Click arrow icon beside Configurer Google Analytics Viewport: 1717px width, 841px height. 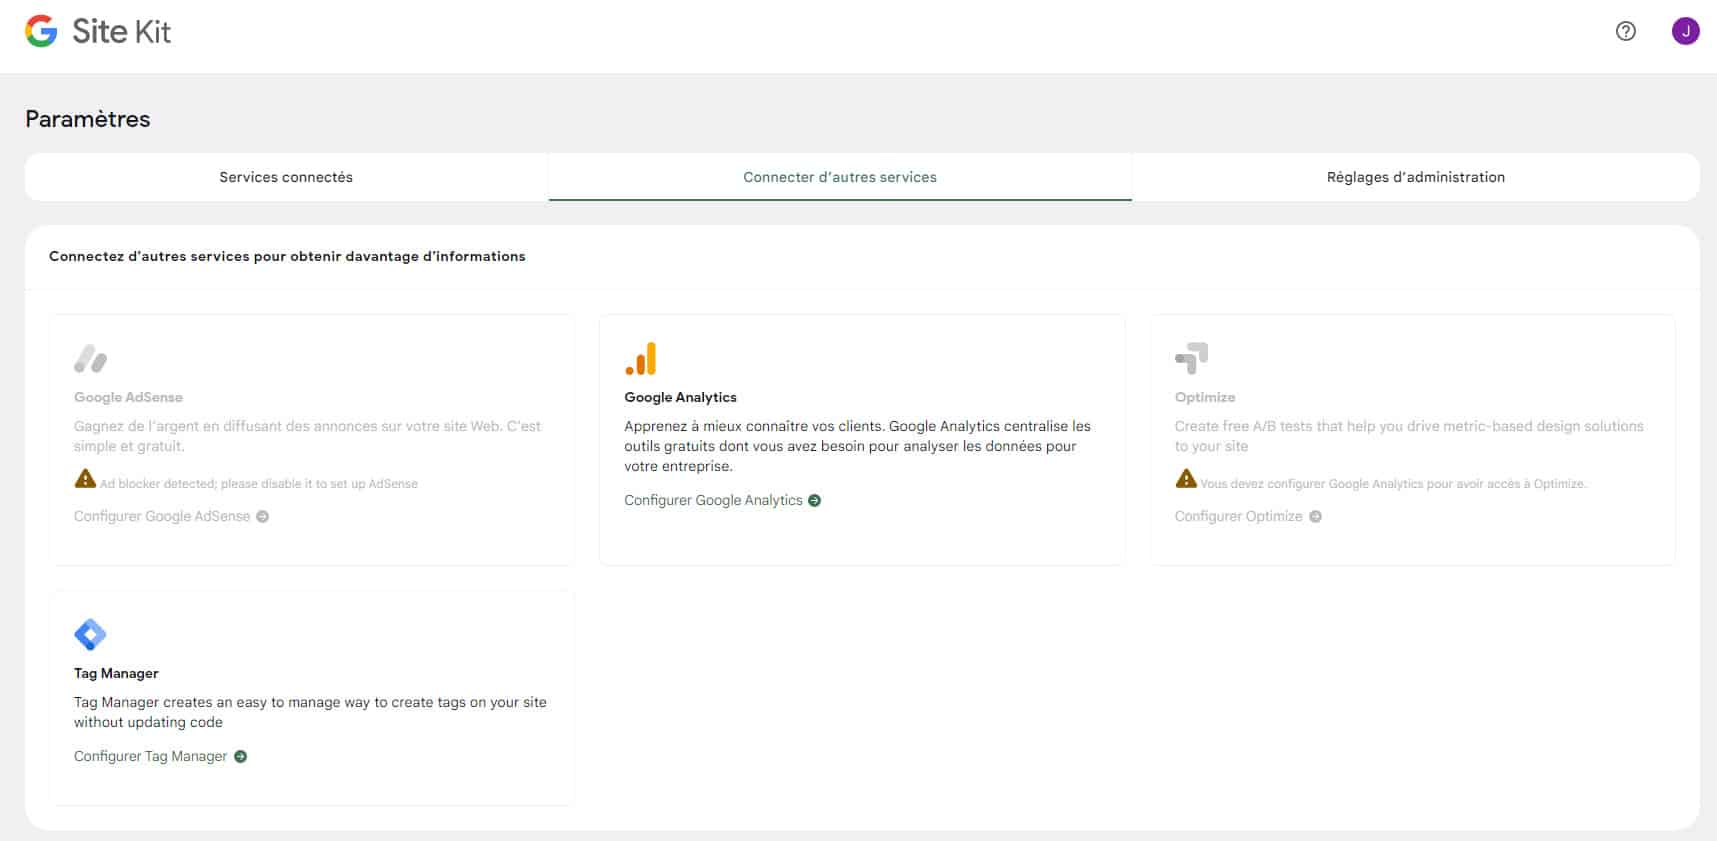pyautogui.click(x=815, y=501)
